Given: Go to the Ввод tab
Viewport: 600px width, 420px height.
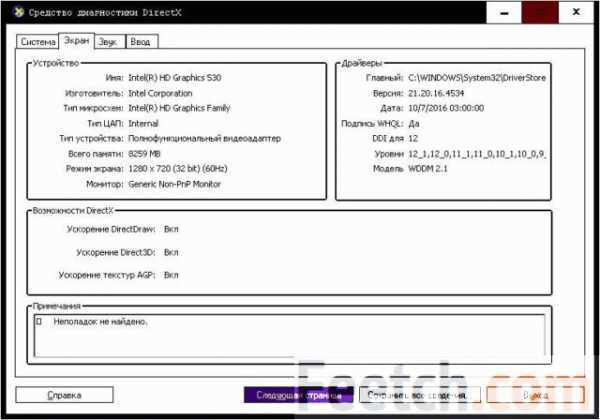Looking at the screenshot, I should click(x=141, y=42).
